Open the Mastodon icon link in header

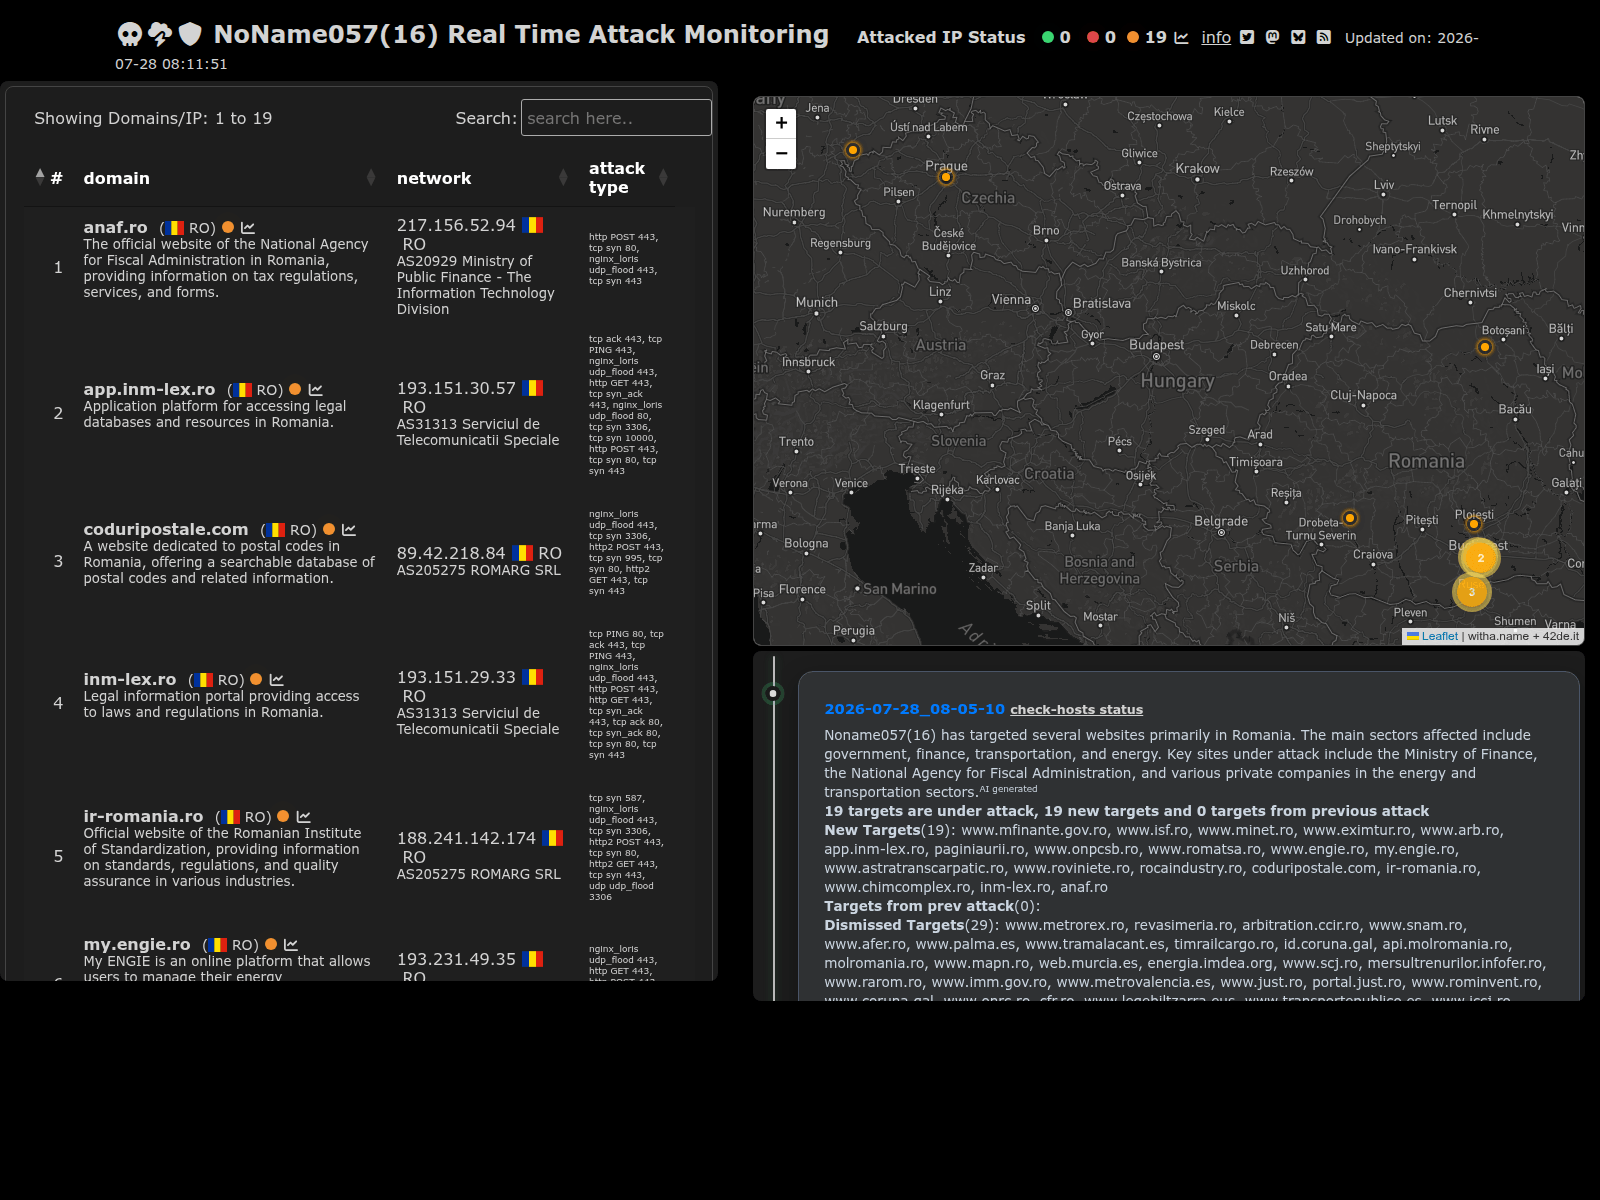point(1272,37)
